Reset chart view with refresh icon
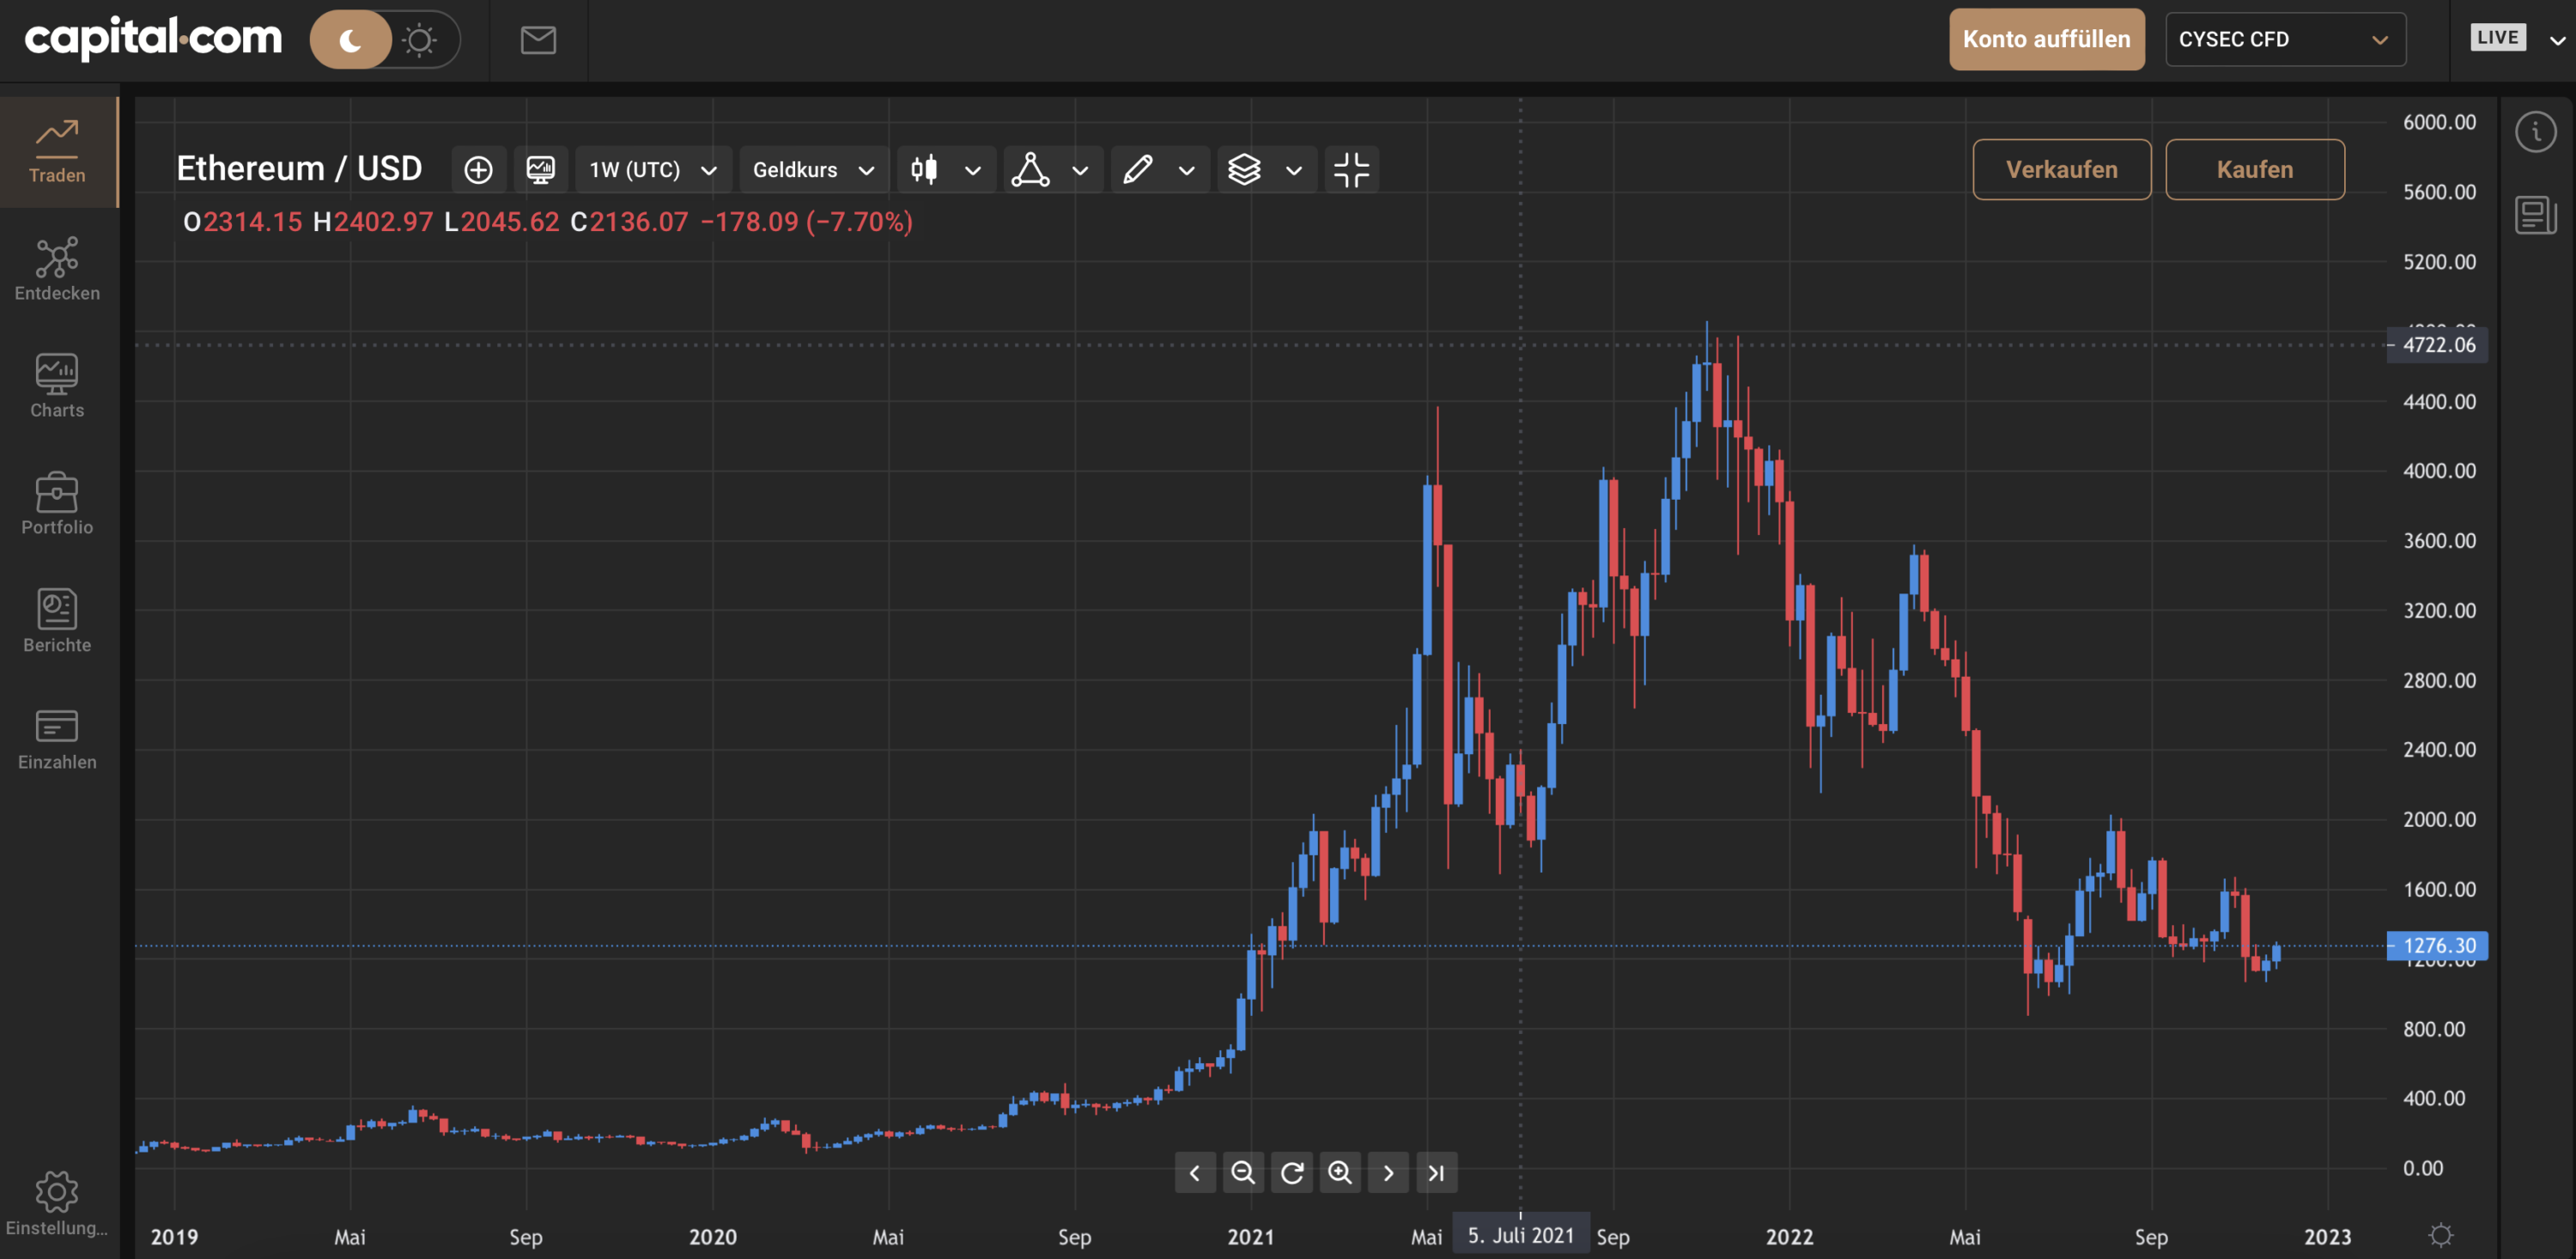The width and height of the screenshot is (2576, 1259). [1291, 1172]
